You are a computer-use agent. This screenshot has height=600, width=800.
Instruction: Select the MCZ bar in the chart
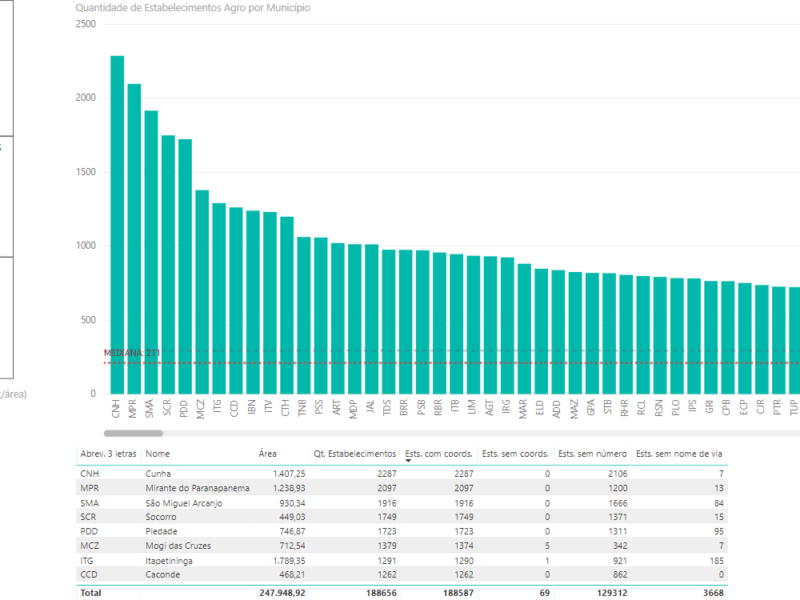(202, 292)
